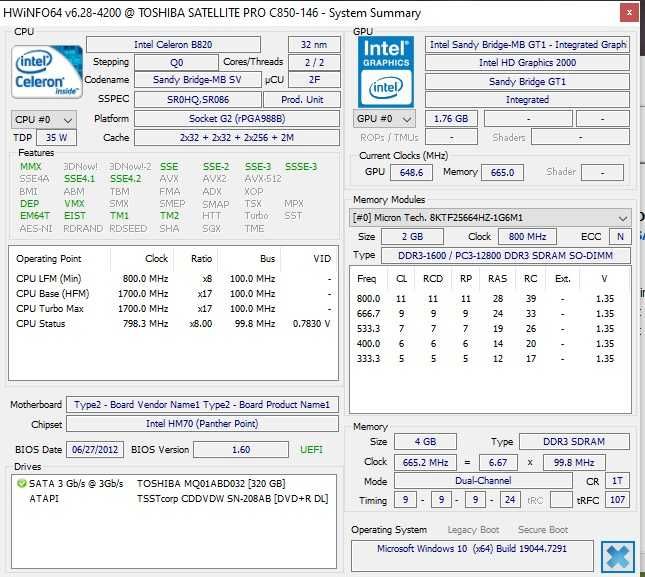
Task: Click the Intel HM70 (Panther Point) chipset field
Action: [x=202, y=424]
